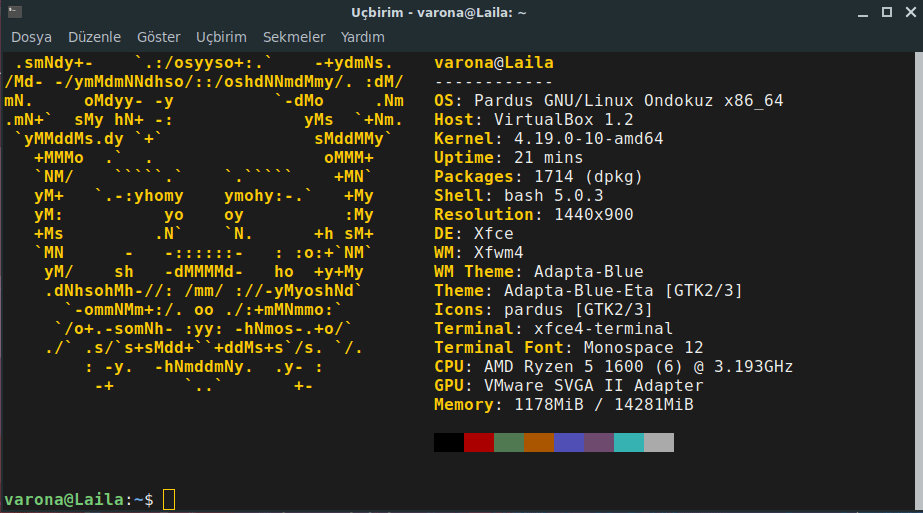
Task: Click the DE line Xfce
Action: 473,233
